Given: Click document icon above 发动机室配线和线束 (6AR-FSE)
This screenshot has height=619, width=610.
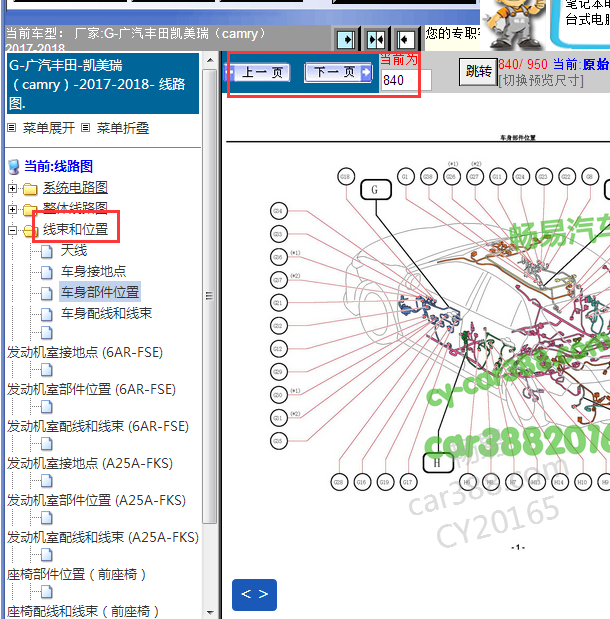Looking at the screenshot, I should 47,407.
